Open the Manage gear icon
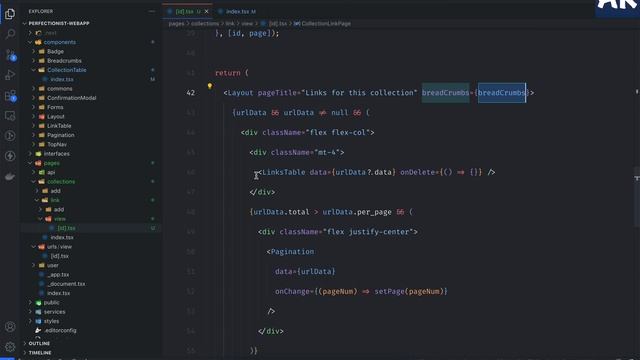The width and height of the screenshot is (640, 360). pos(10,347)
